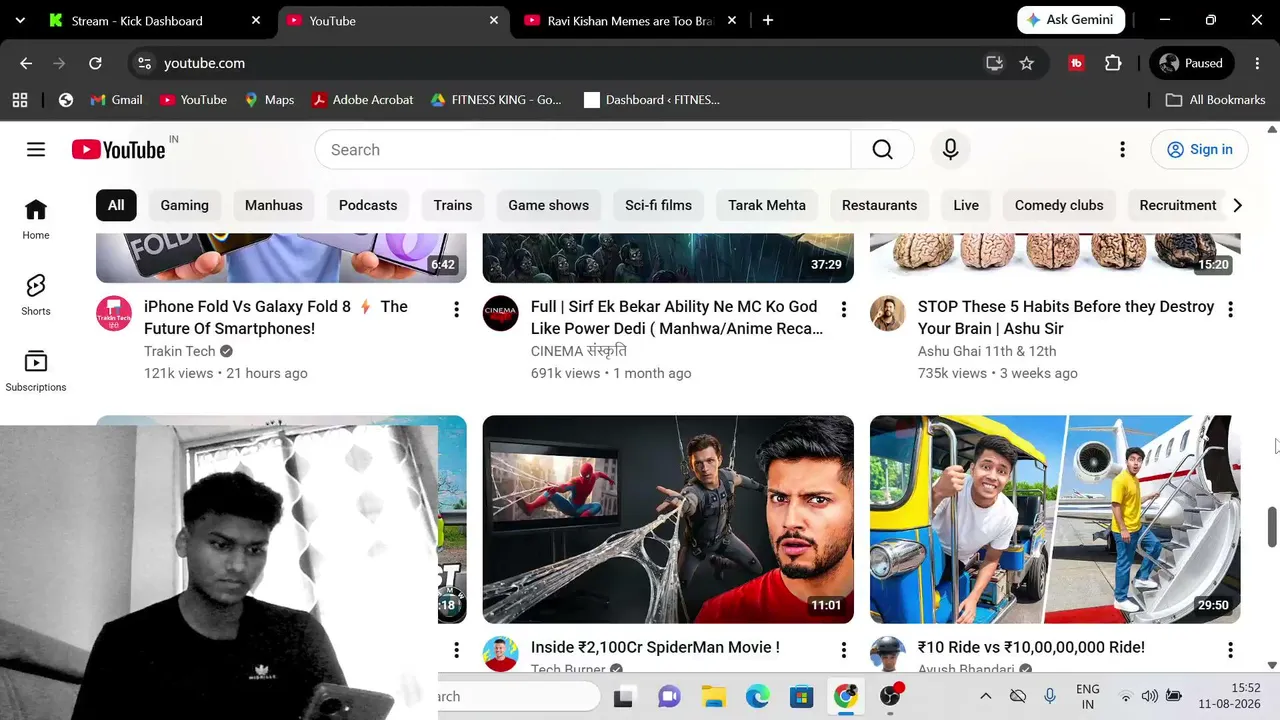Open Chrome three-dot menu

[x=1257, y=63]
